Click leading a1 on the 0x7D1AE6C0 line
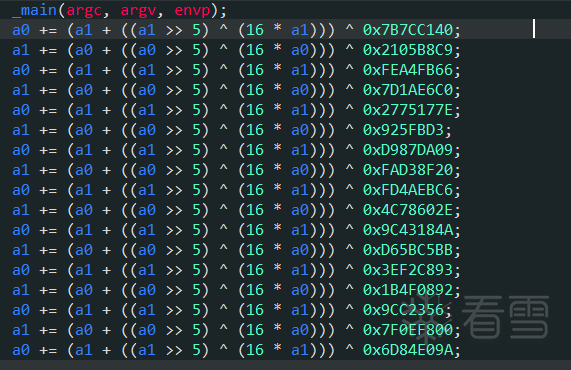This screenshot has height=370, width=571. [x=21, y=90]
